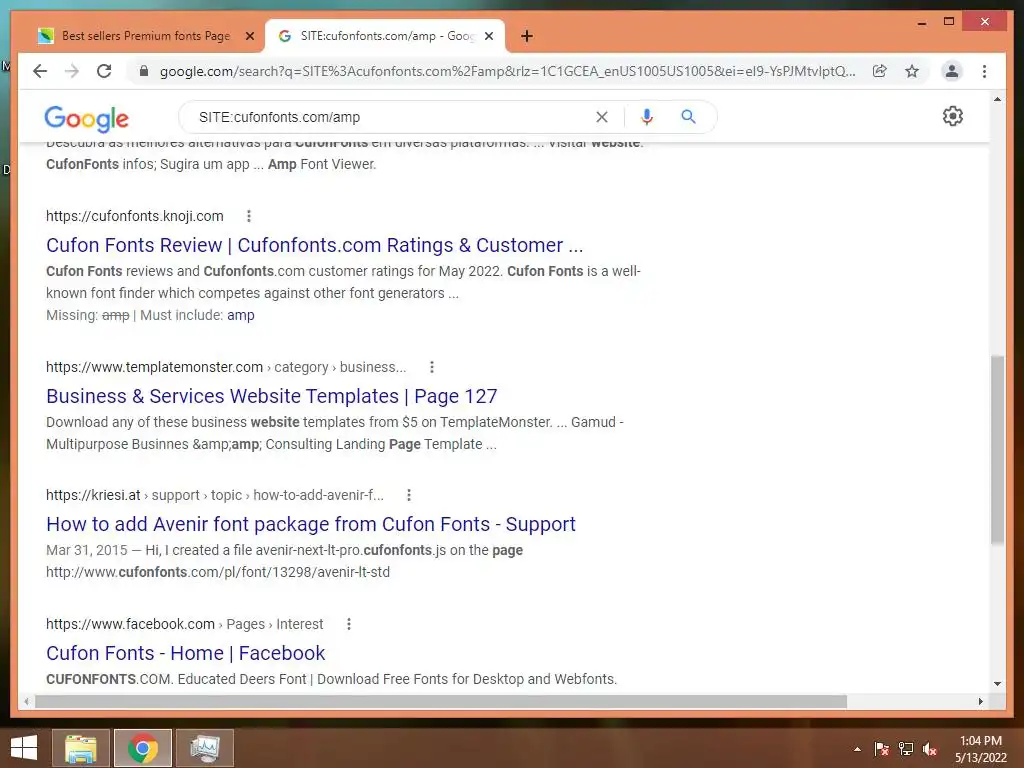The width and height of the screenshot is (1024, 768).
Task: Open Business & Services Website Templates link
Action: [272, 396]
